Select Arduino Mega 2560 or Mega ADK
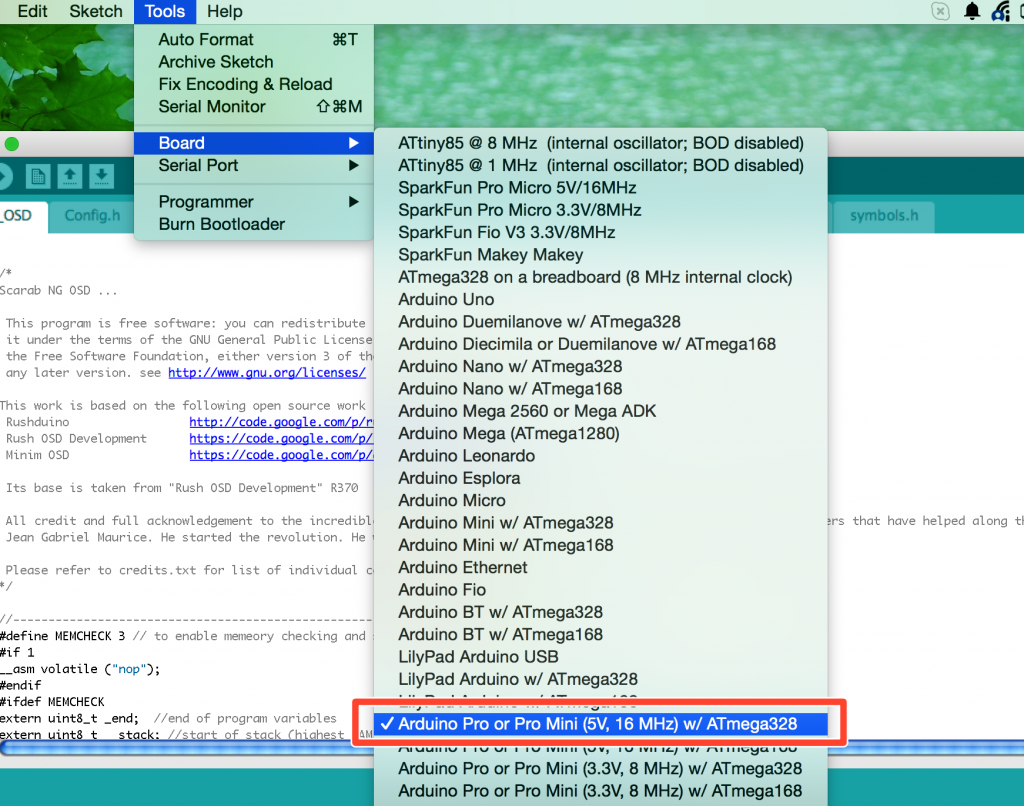This screenshot has height=806, width=1024. 527,411
